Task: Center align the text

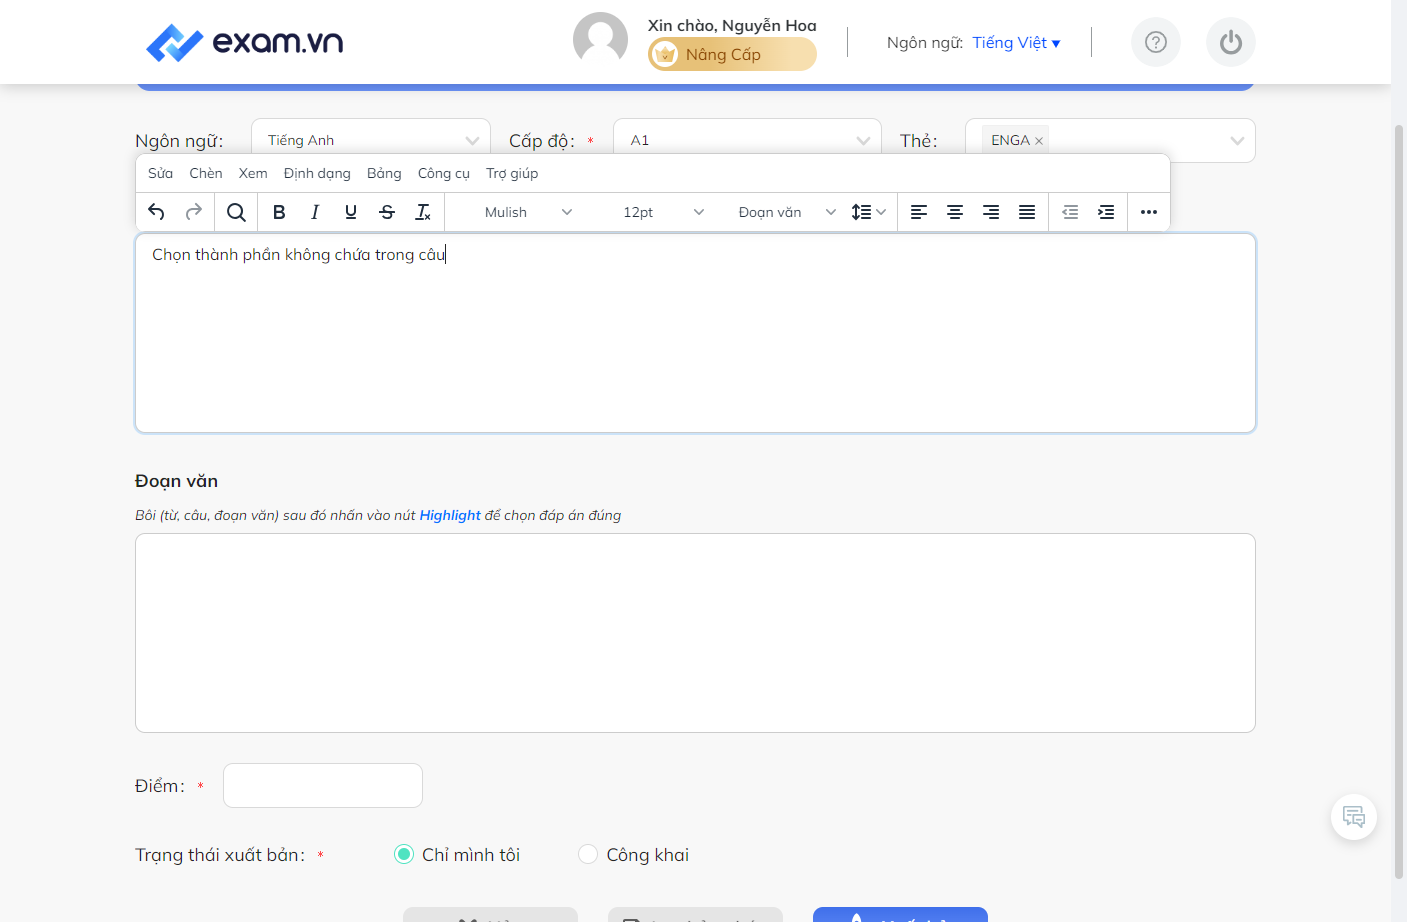Action: click(x=955, y=212)
